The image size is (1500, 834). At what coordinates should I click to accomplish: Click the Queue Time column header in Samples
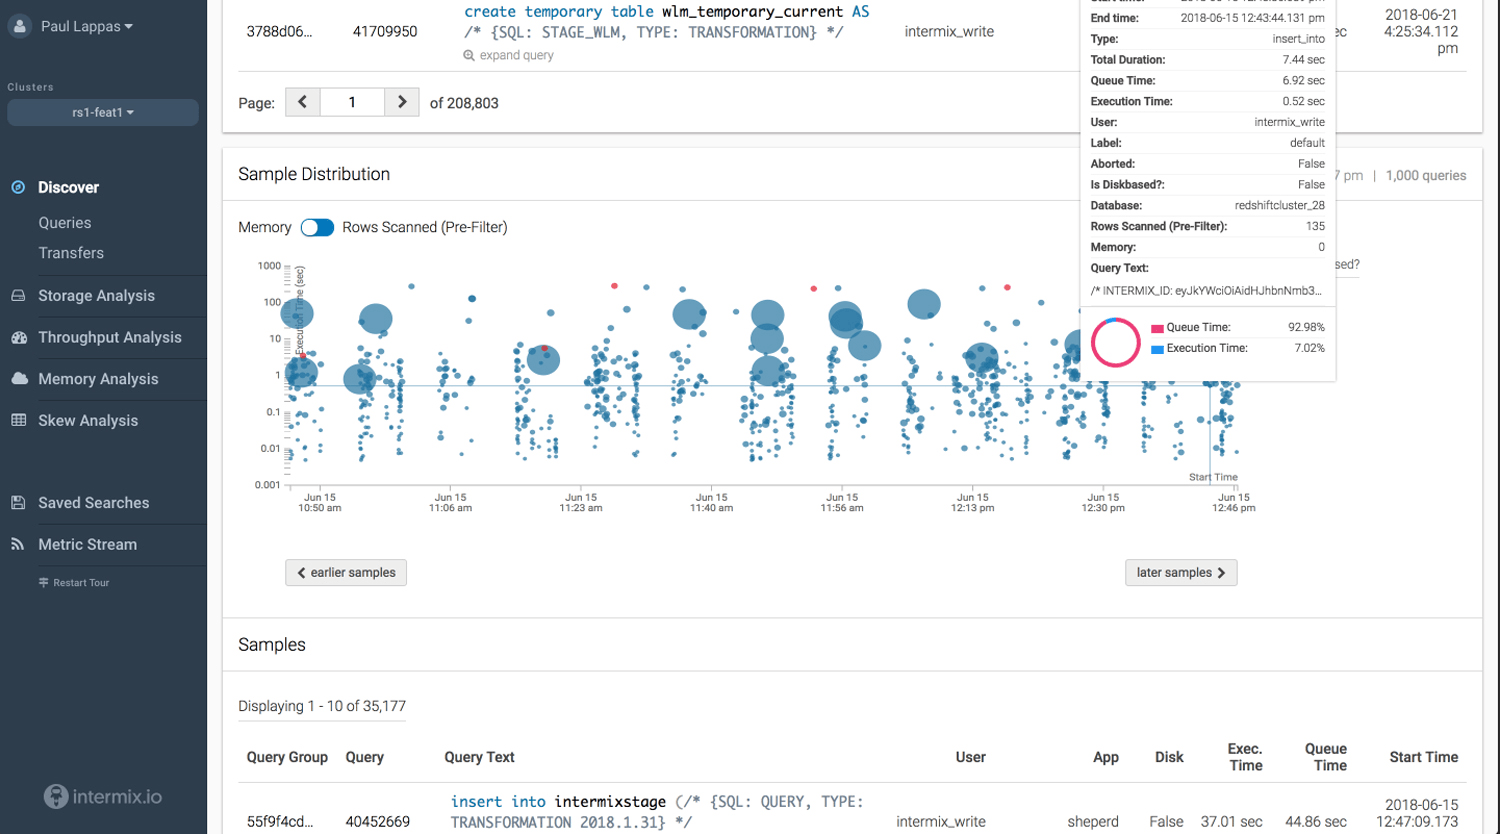tap(1326, 757)
